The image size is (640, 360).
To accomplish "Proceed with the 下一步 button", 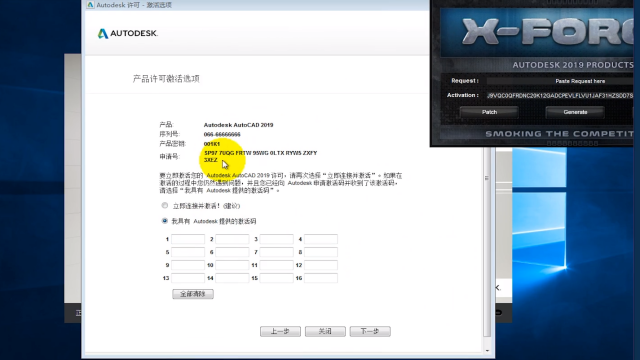I will click(370, 331).
